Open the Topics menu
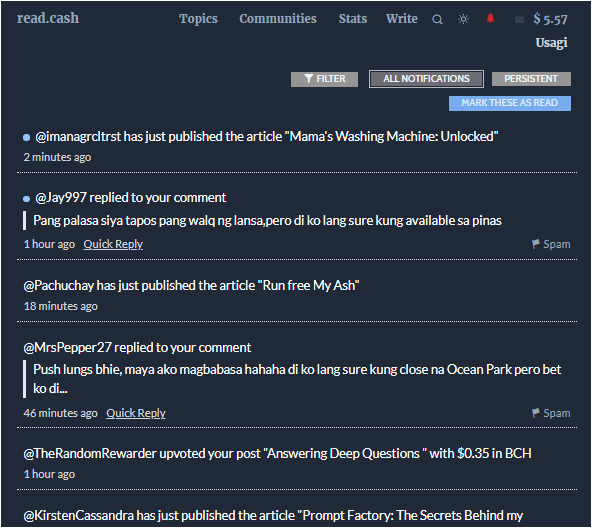Viewport: 592px width, 528px height. (198, 19)
